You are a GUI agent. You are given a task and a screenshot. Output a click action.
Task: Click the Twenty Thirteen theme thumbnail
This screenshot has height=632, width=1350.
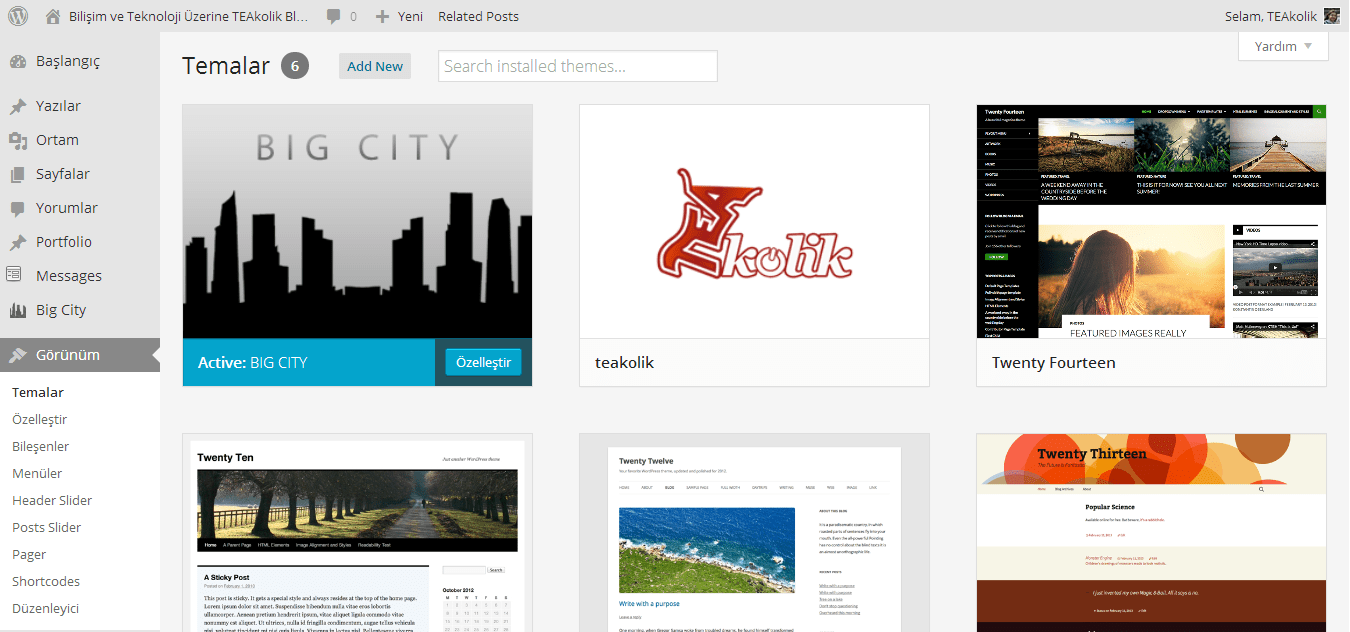tap(1152, 533)
